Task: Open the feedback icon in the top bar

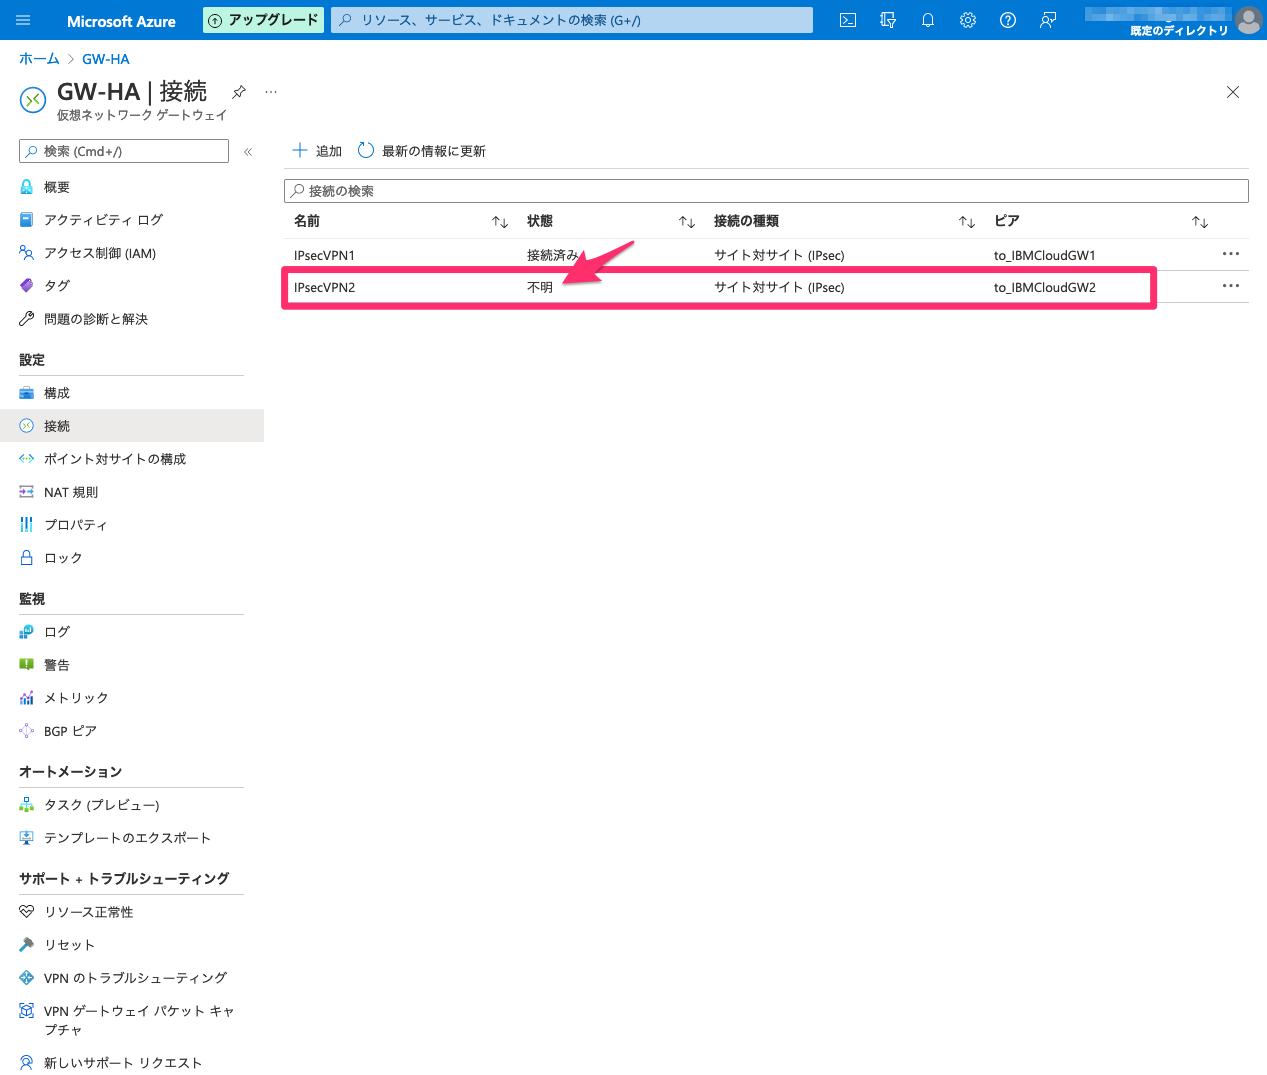Action: 1047,20
